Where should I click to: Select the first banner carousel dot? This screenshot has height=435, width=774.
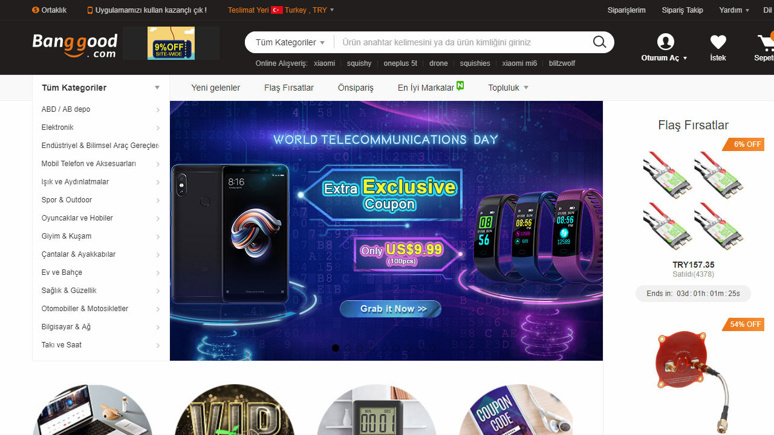coord(336,348)
